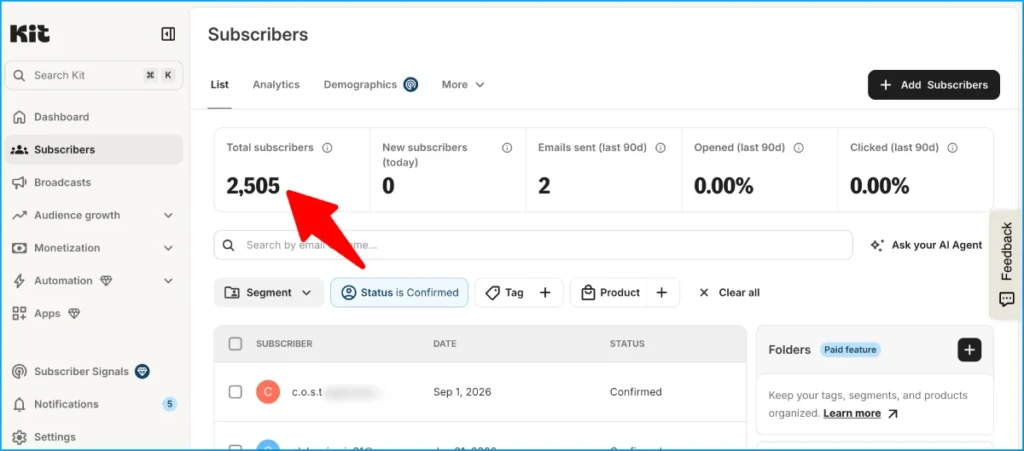The image size is (1024, 451).
Task: Click Clicked (last 90d) info icon
Action: [952, 148]
